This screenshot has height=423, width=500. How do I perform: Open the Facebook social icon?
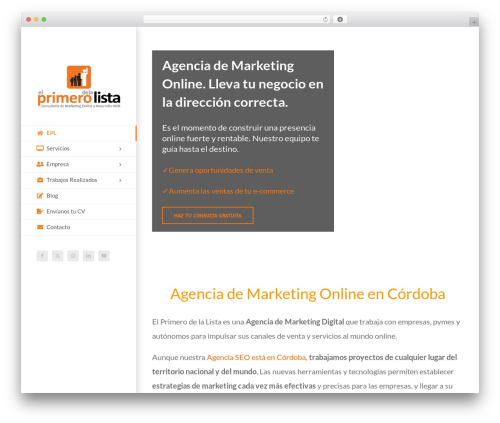point(42,256)
